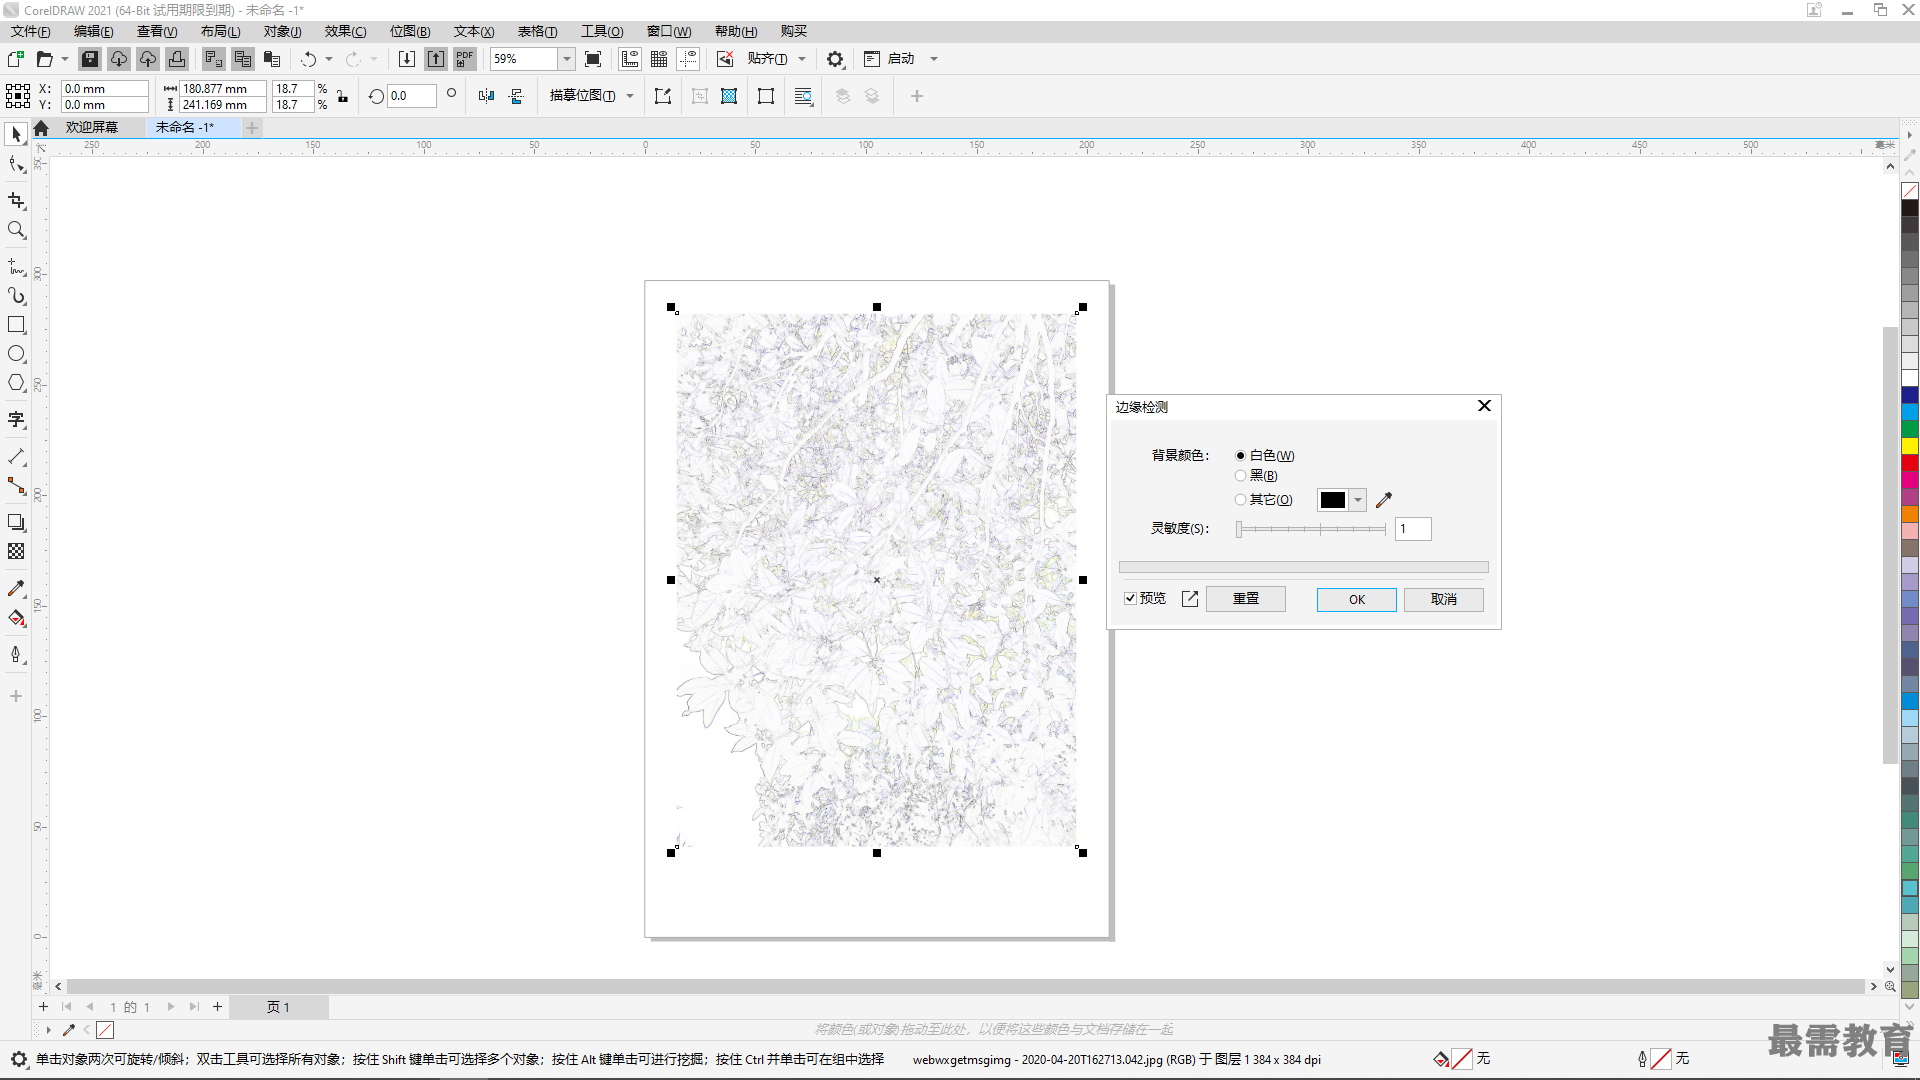Open the 工具(O) menu

[602, 31]
